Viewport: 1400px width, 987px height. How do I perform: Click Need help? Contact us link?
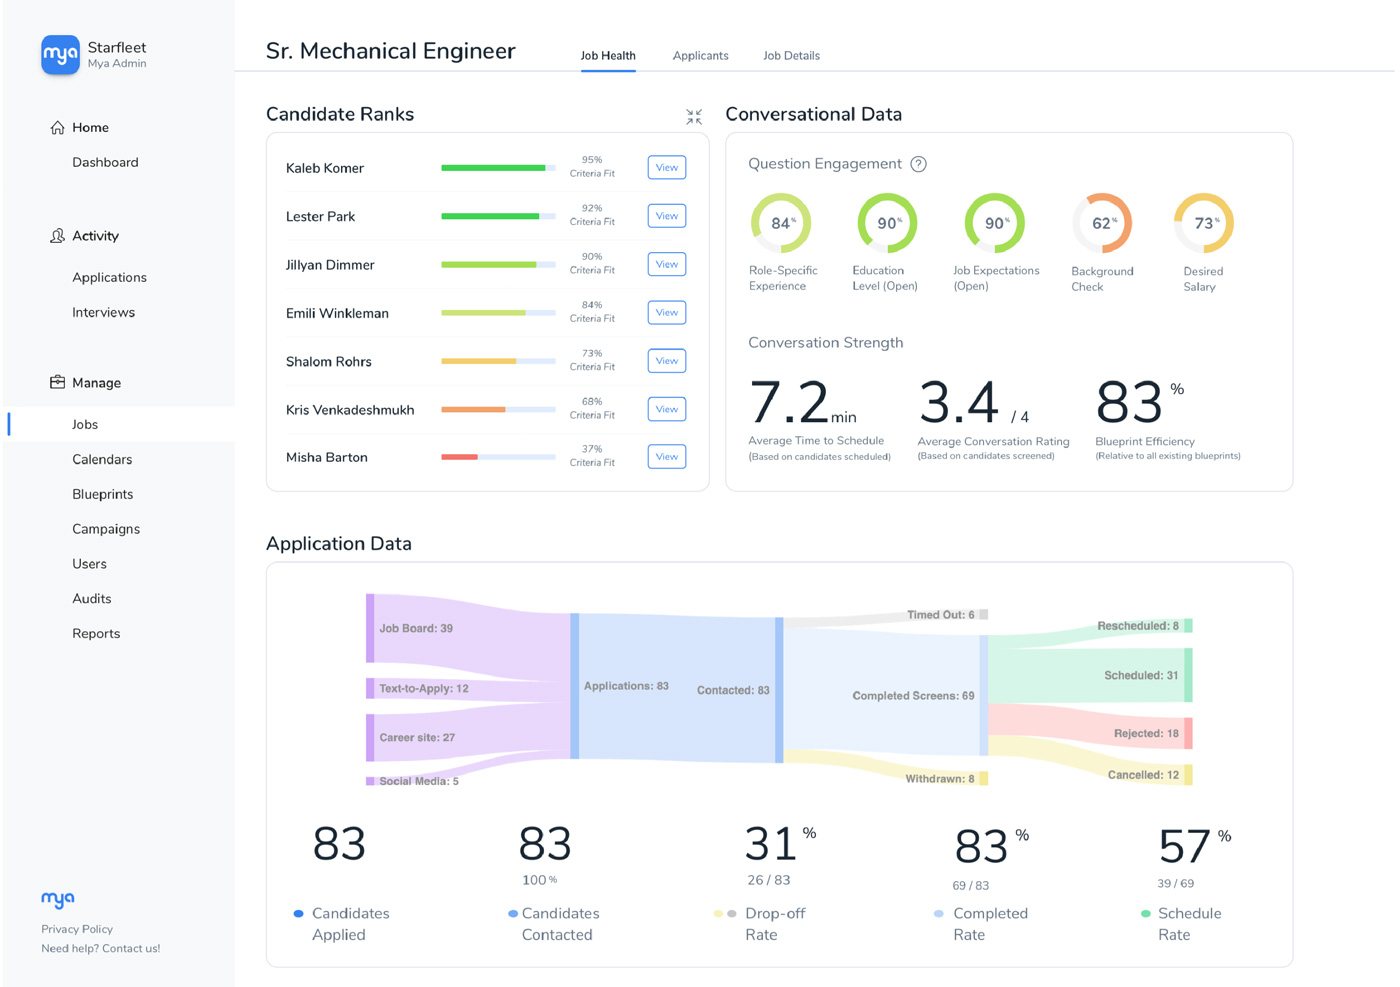[x=100, y=948]
